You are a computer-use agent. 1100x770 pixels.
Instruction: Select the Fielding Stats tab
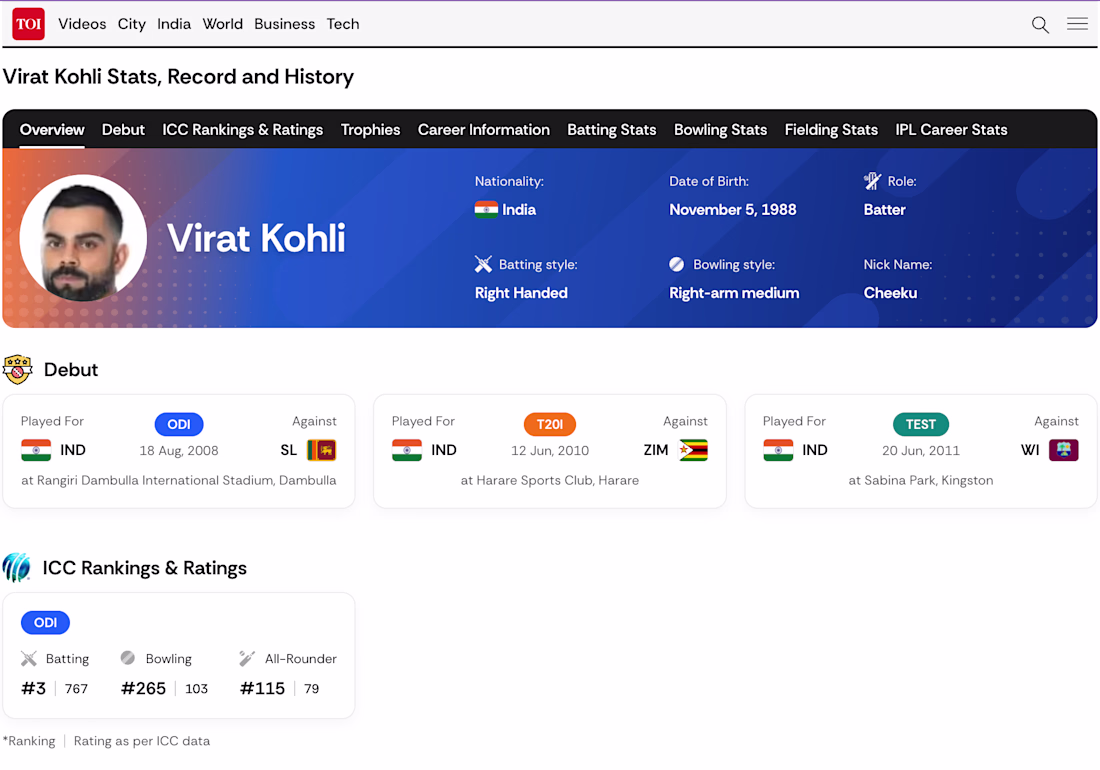click(x=831, y=130)
